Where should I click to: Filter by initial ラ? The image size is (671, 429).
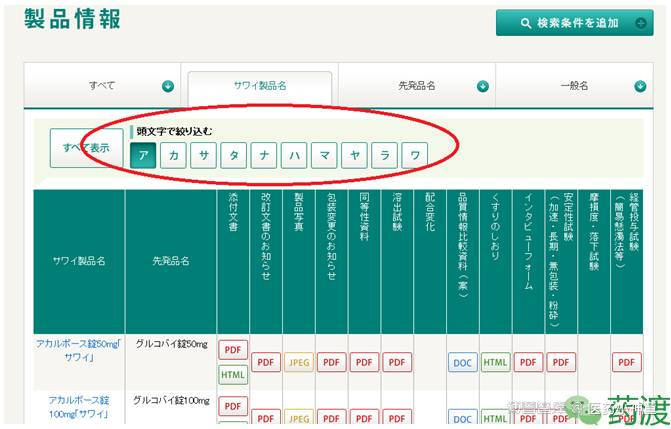point(385,155)
